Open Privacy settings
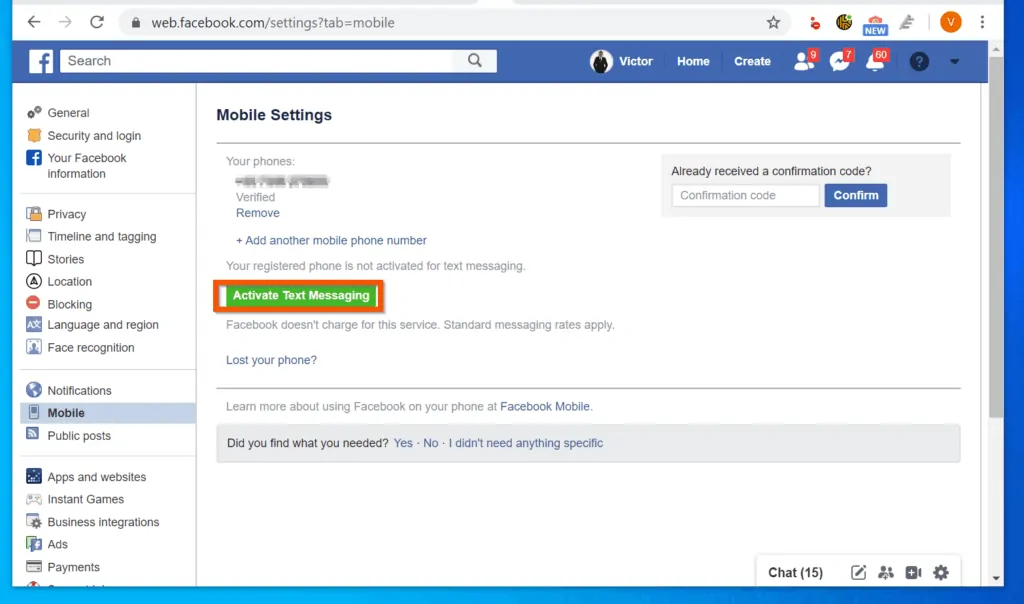Screen dimensions: 1024x604 (x=67, y=214)
